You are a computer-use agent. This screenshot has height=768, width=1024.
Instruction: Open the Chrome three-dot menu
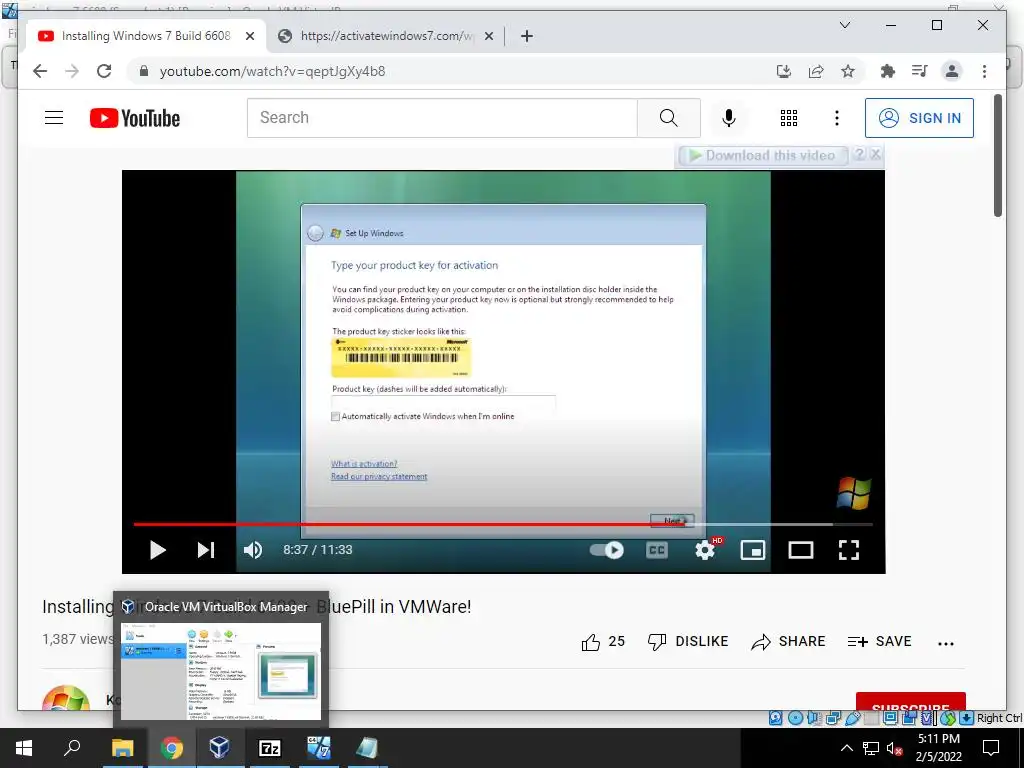tap(984, 71)
